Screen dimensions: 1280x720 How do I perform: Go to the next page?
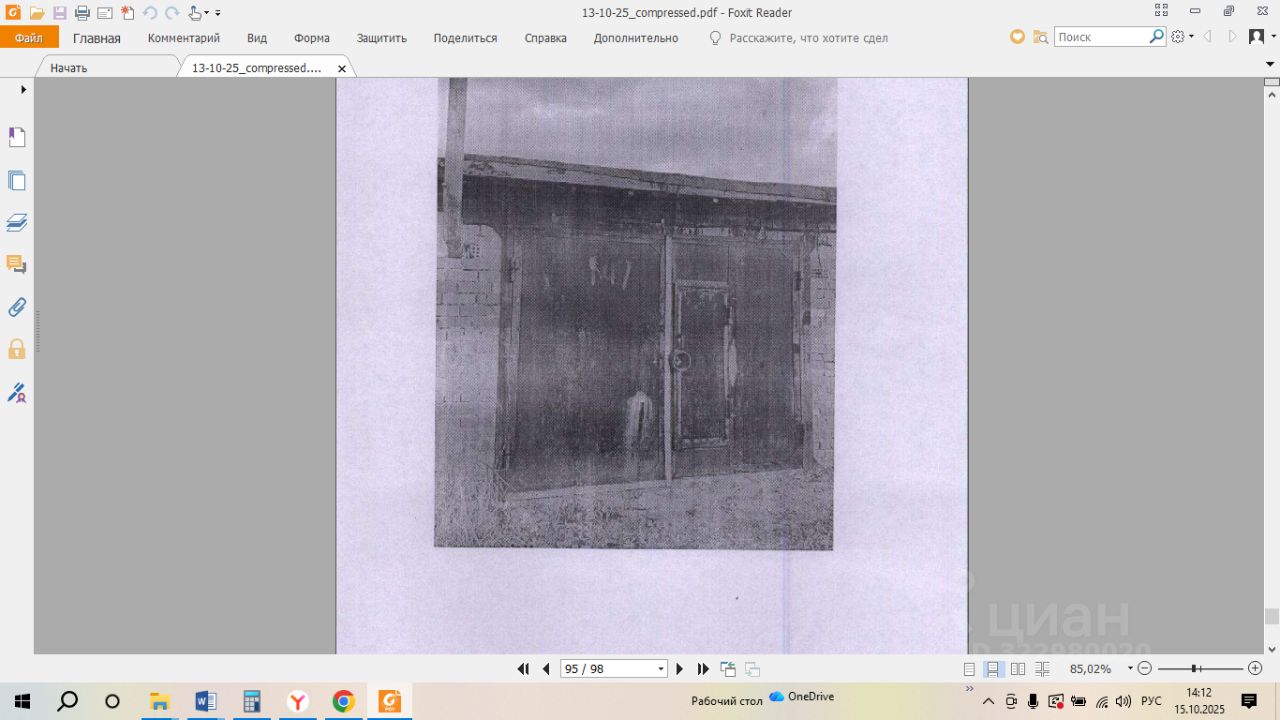pyautogui.click(x=680, y=669)
